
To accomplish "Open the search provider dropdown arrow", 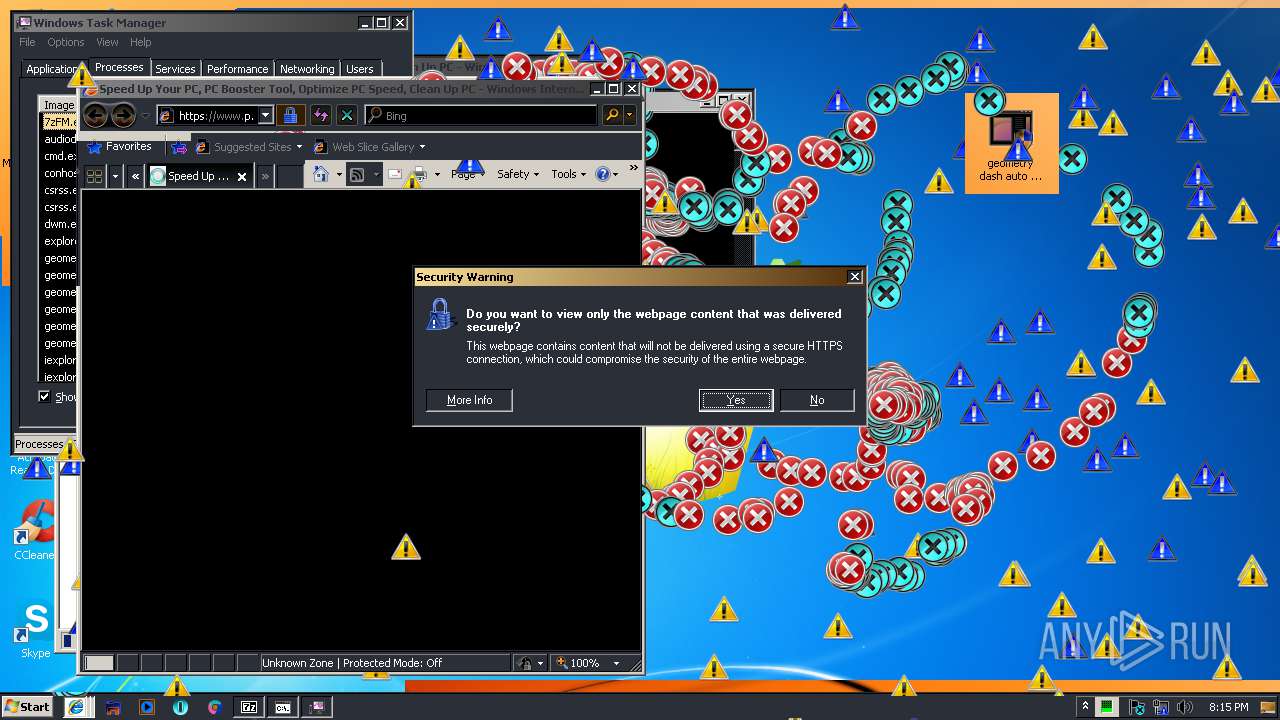I will tap(630, 116).
